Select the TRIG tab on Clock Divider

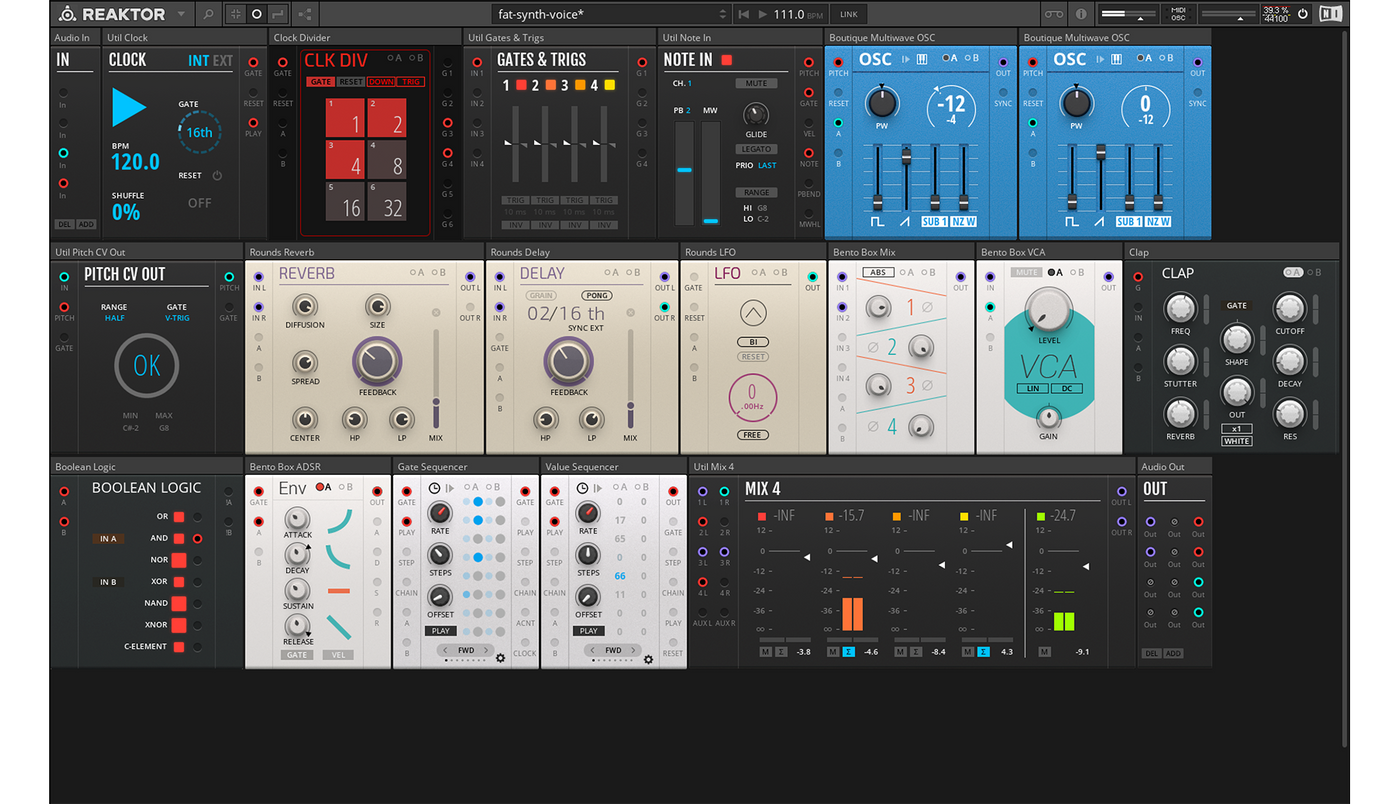pos(411,82)
